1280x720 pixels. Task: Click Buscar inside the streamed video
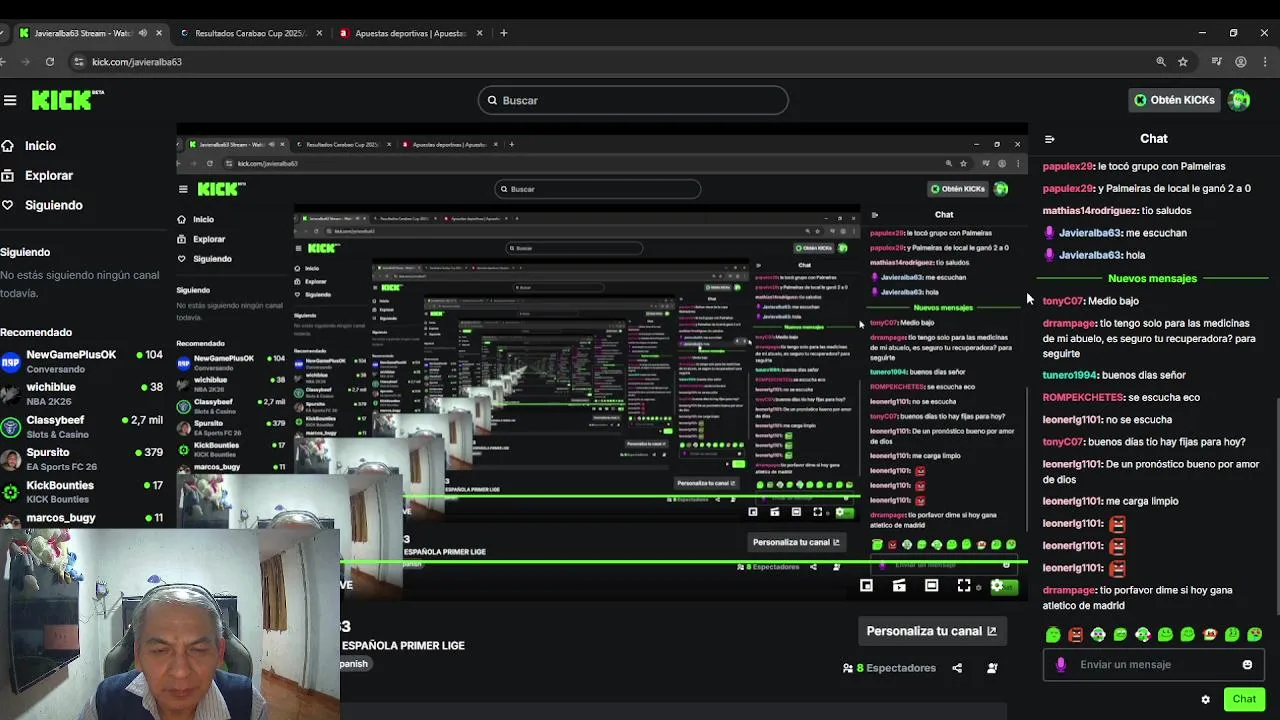tap(598, 189)
